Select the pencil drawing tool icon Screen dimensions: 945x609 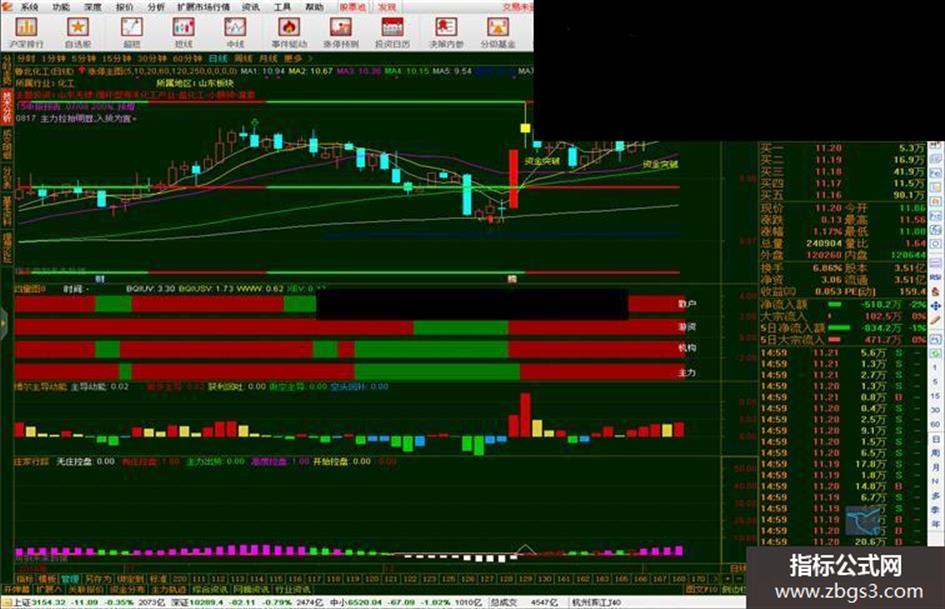tap(935, 321)
